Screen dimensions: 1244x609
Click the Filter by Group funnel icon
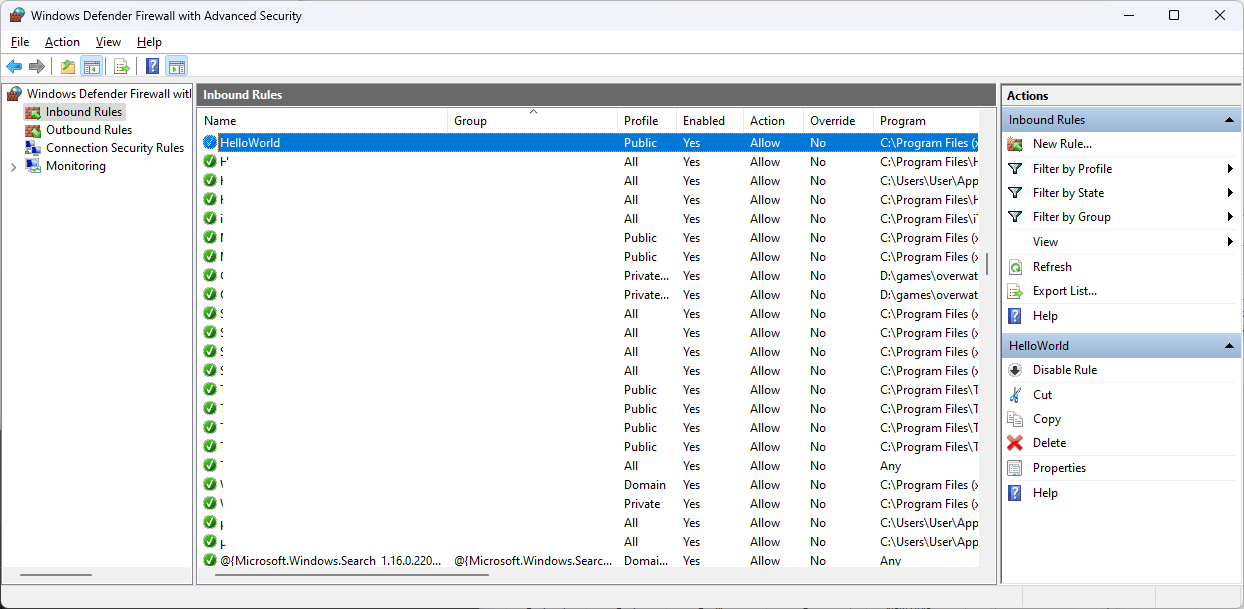[x=1015, y=217]
